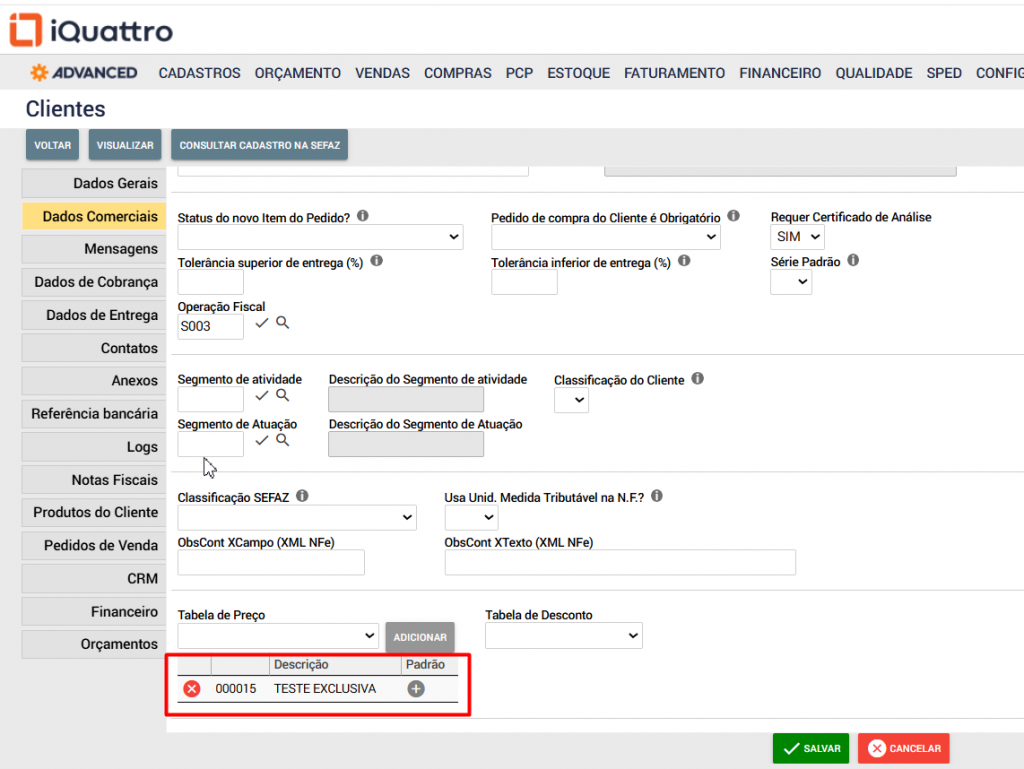Show info for Série Padrão
Viewport: 1024px width, 769px height.
[x=853, y=260]
